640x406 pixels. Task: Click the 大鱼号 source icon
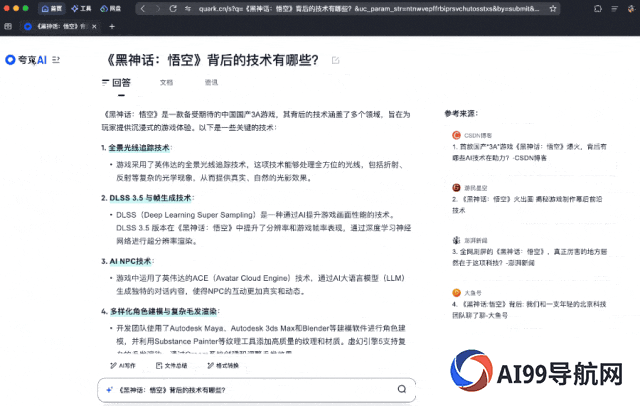(456, 293)
